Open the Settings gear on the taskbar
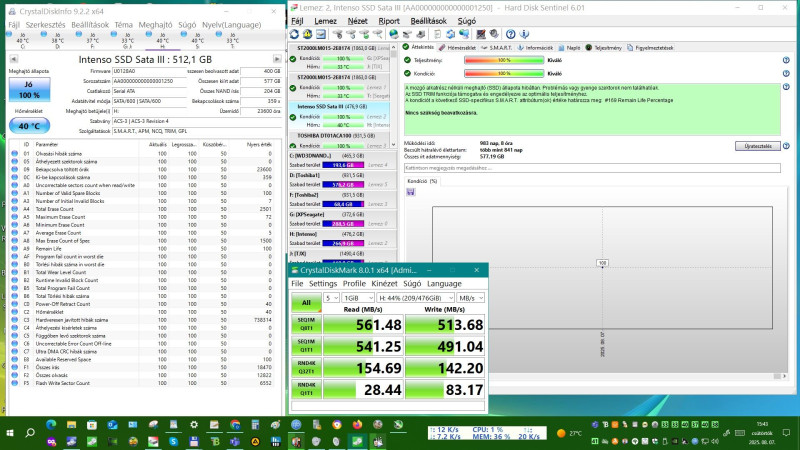Screen dimensions: 800x450 pos(194,424)
